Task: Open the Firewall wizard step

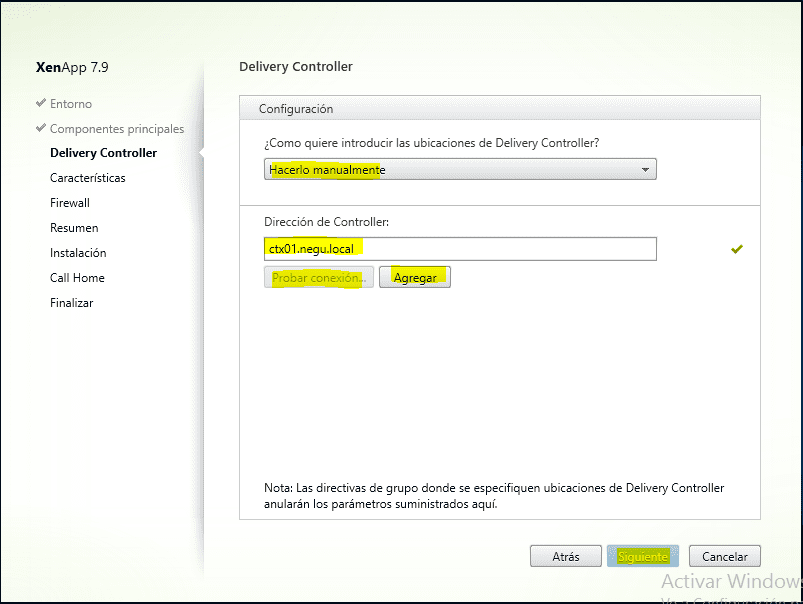Action: click(69, 202)
